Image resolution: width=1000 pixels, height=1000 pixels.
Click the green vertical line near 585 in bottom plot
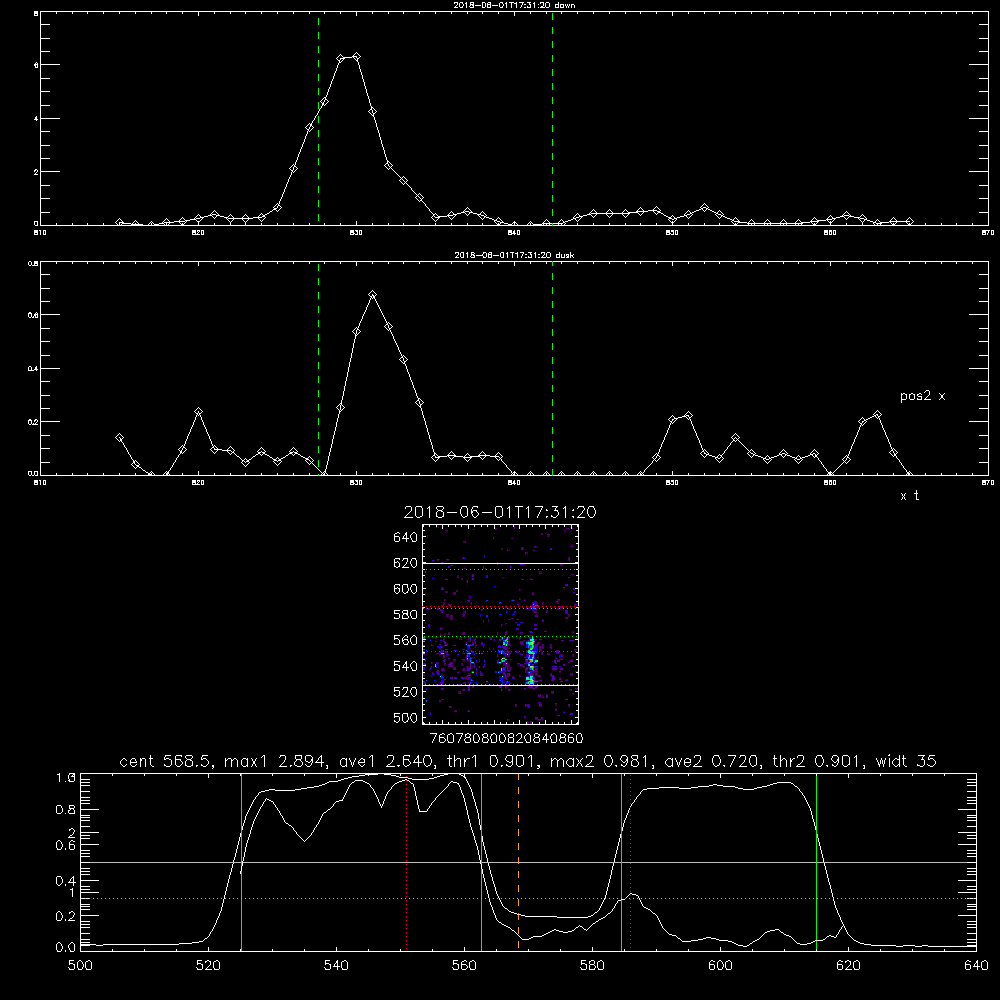621,861
